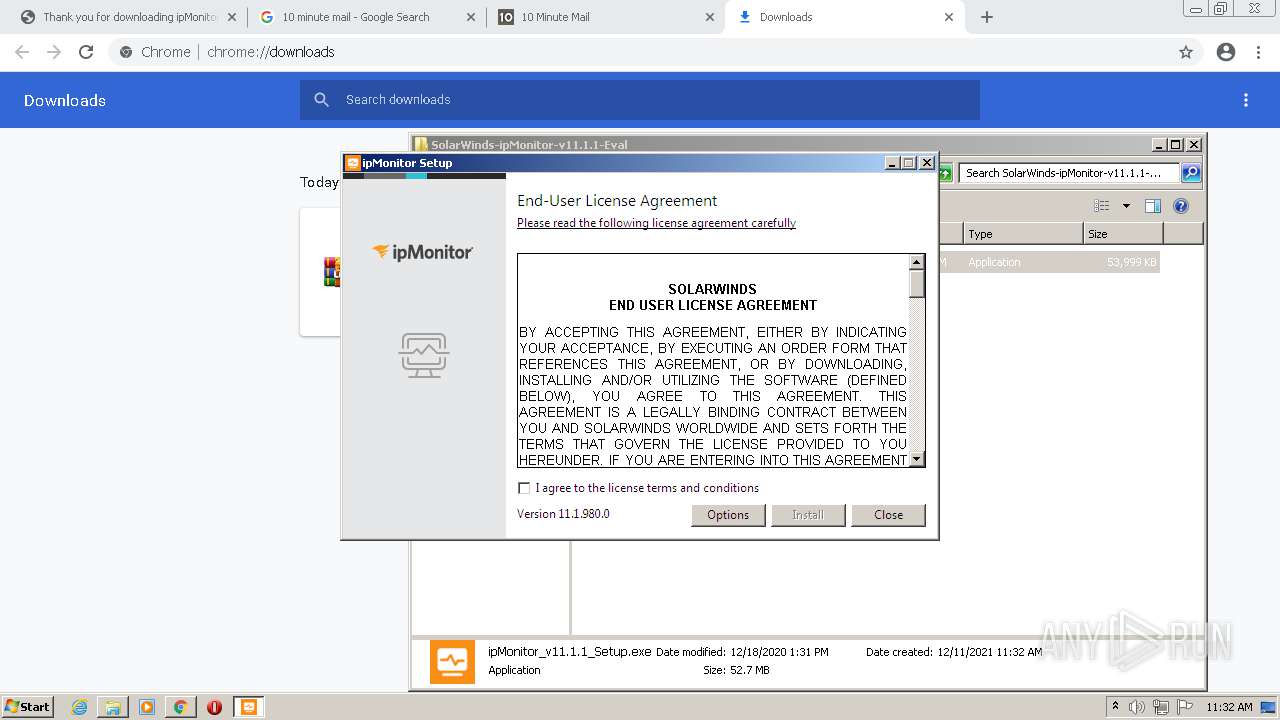Screen dimensions: 1280x720
Task: Click the Search downloads field
Action: 640,100
